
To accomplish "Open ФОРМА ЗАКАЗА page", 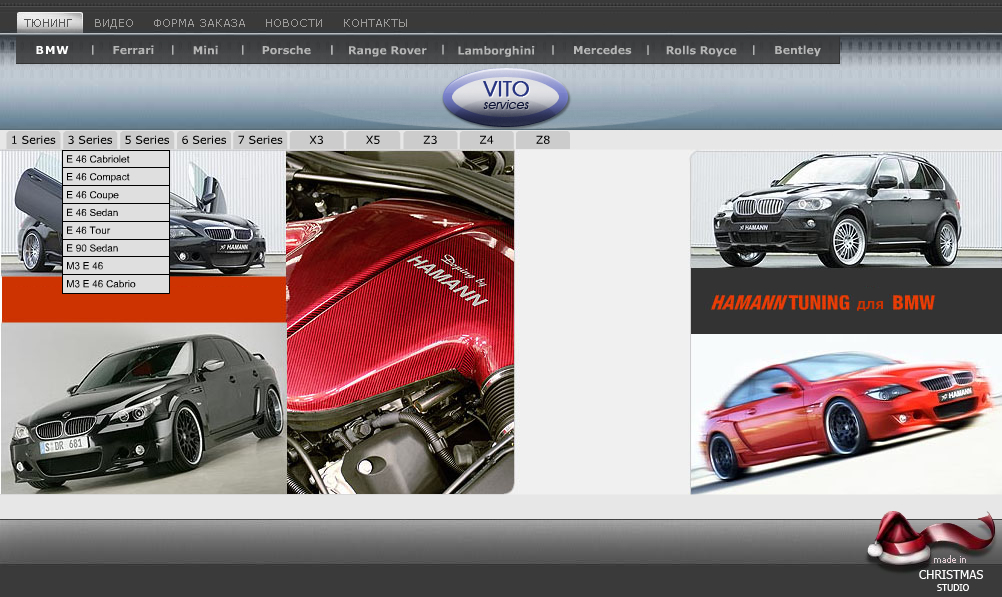I will 199,23.
